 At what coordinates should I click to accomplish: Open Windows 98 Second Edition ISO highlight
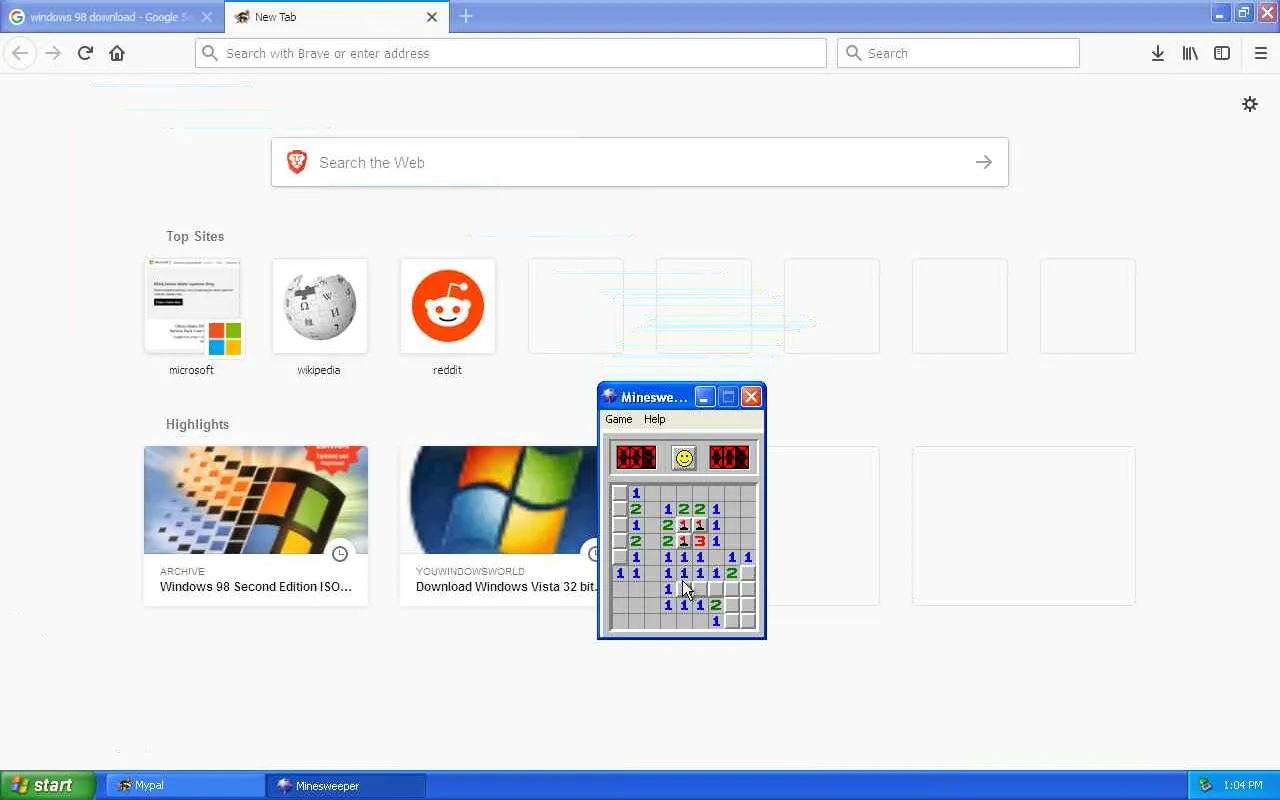tap(256, 526)
